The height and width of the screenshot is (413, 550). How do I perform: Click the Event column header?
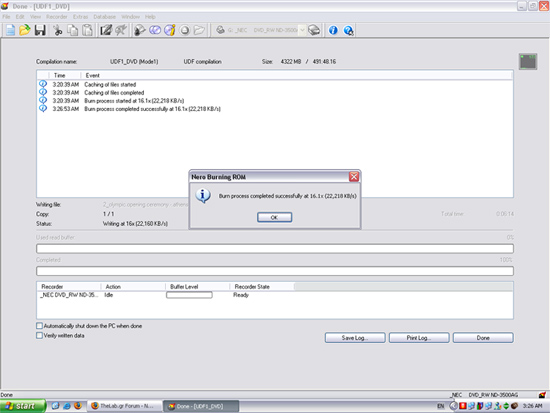point(296,75)
